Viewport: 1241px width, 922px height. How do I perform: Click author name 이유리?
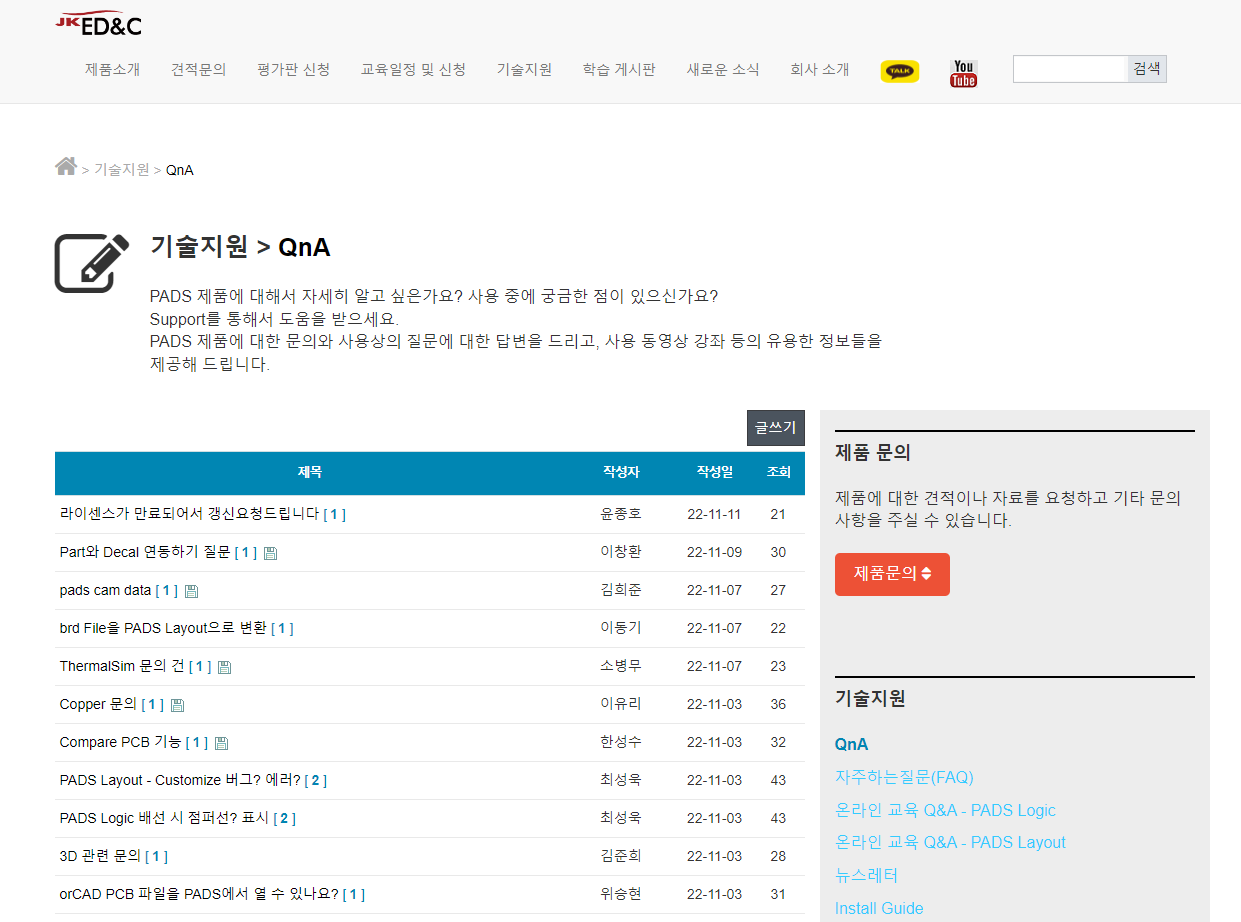[621, 704]
